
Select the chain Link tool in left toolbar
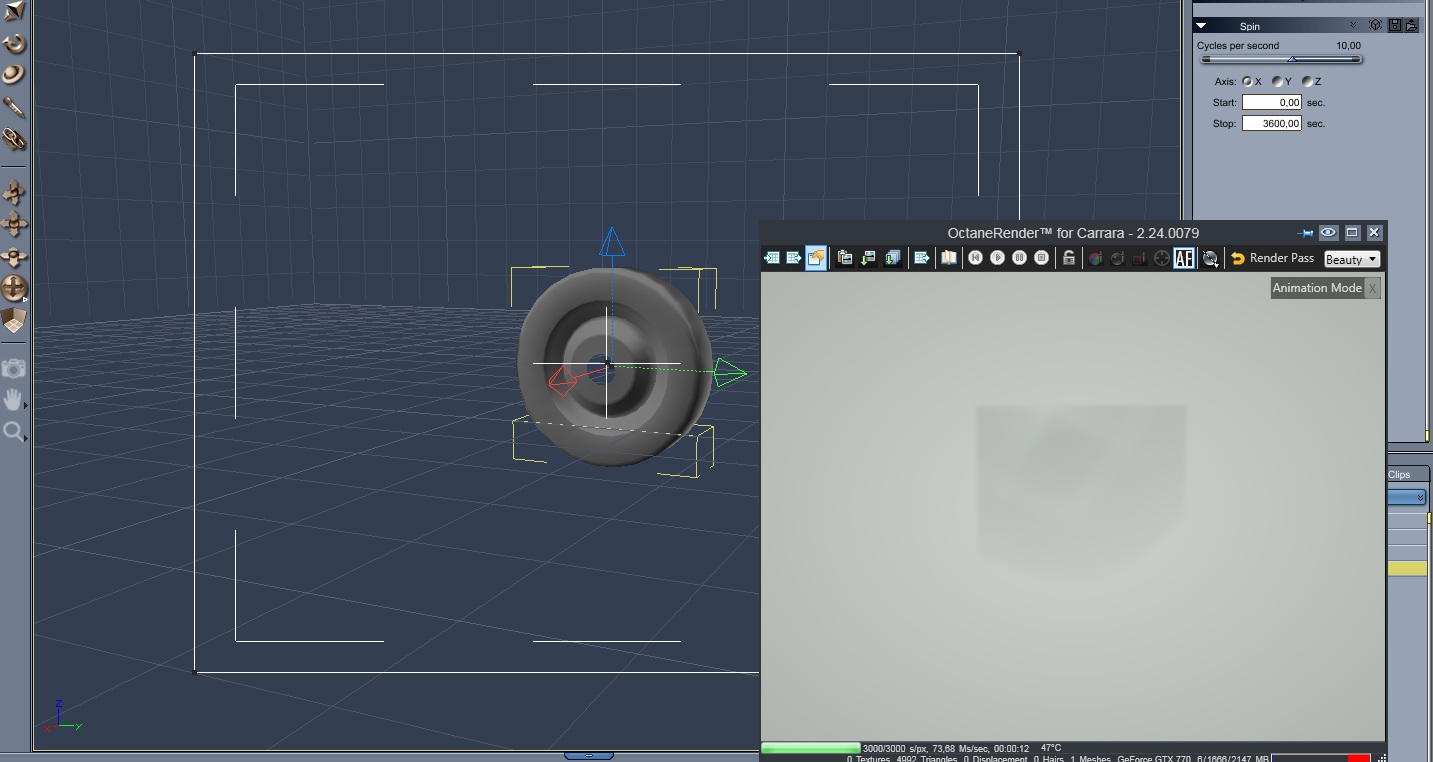pyautogui.click(x=14, y=138)
